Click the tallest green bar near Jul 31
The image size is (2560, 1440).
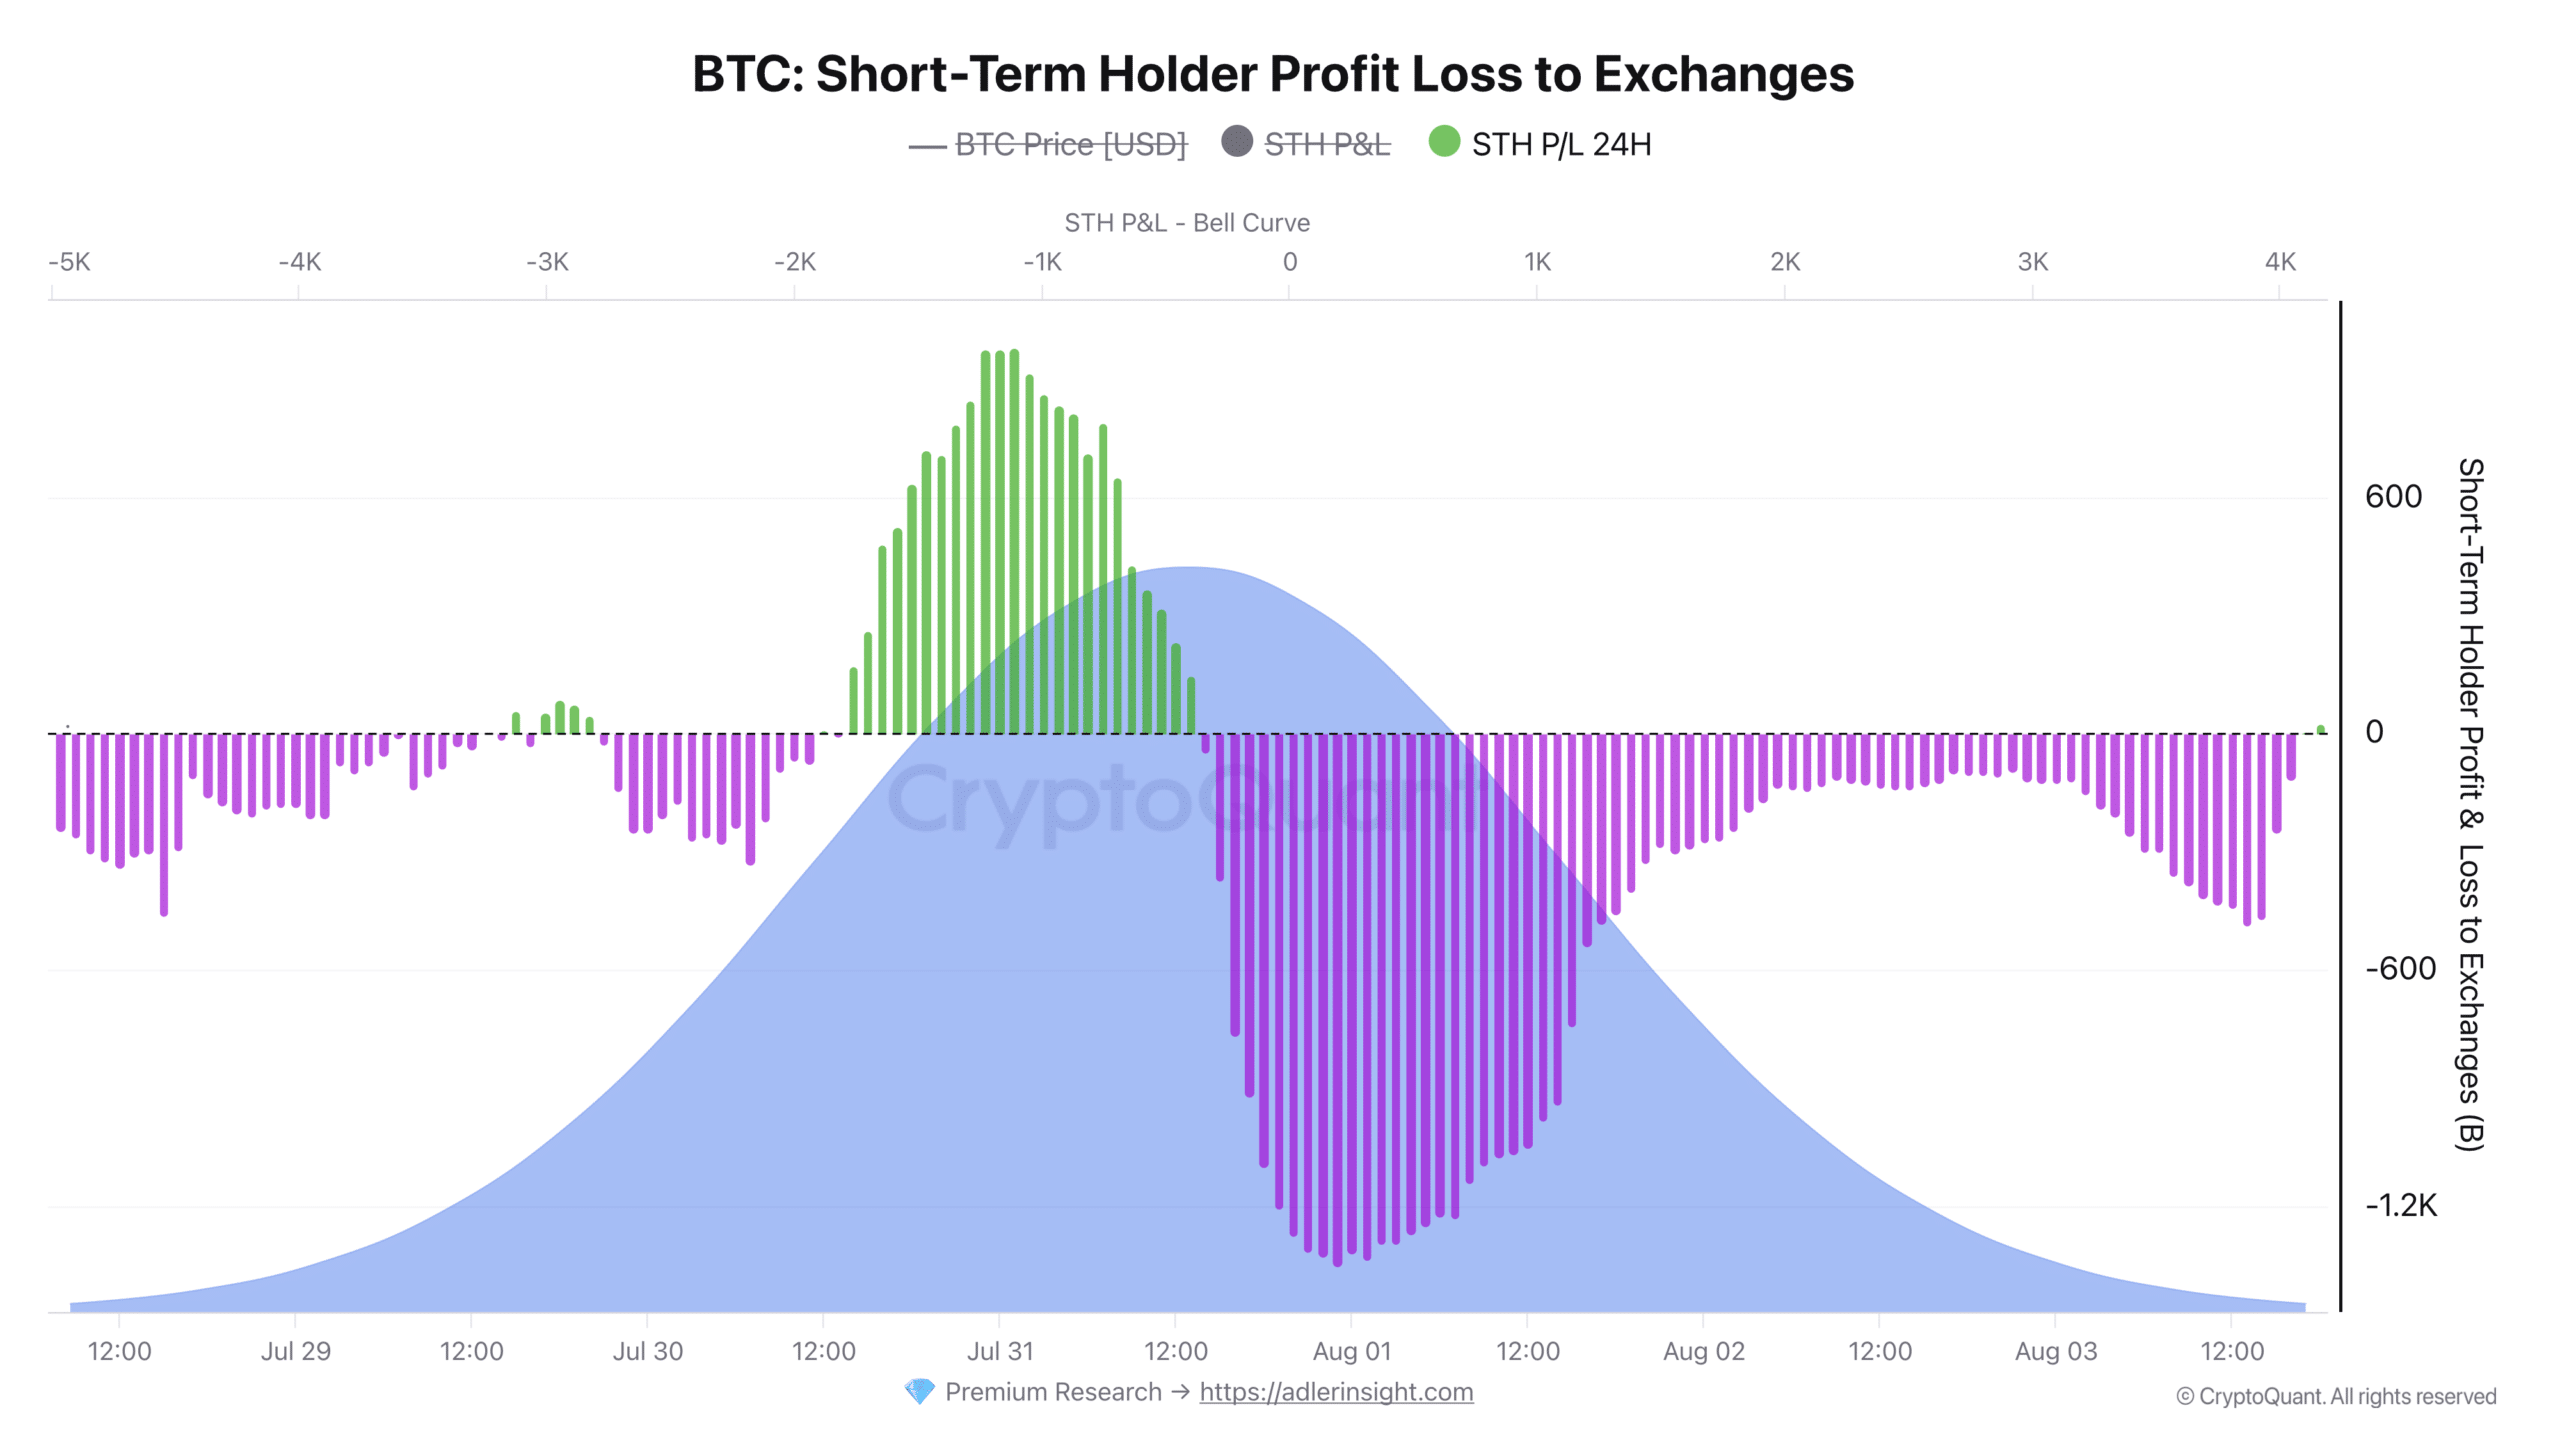[1014, 541]
